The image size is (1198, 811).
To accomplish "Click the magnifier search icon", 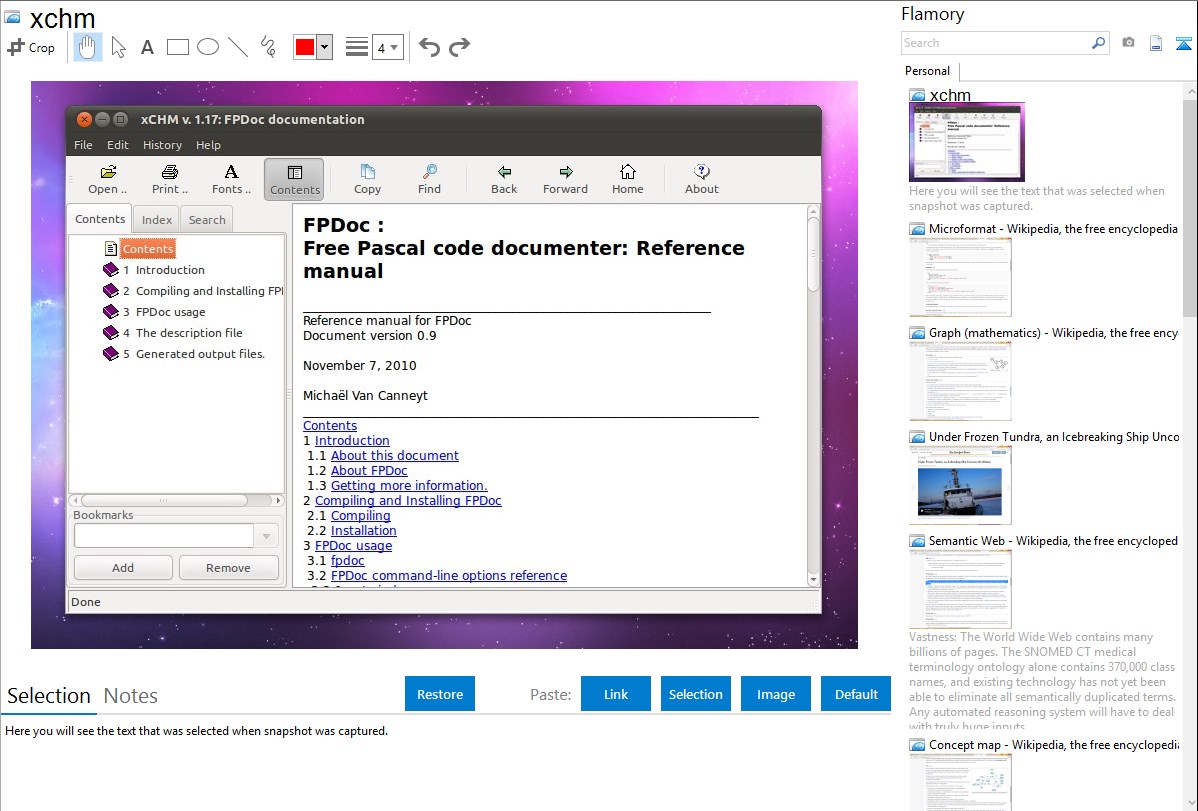I will tap(1099, 43).
